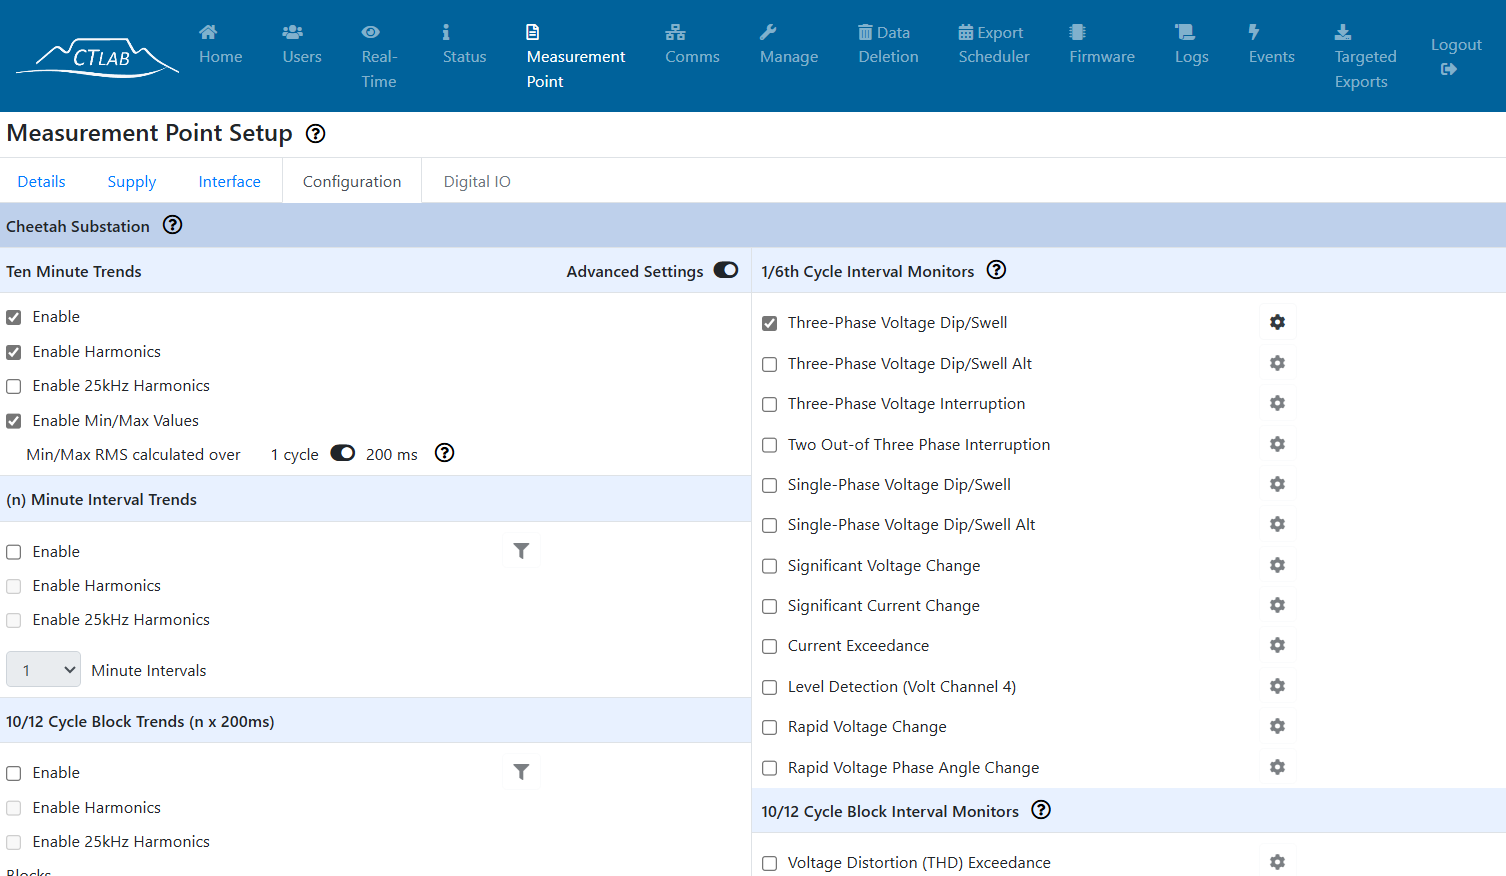
Task: Toggle the 1 cycle / 200 ms switch
Action: point(343,453)
